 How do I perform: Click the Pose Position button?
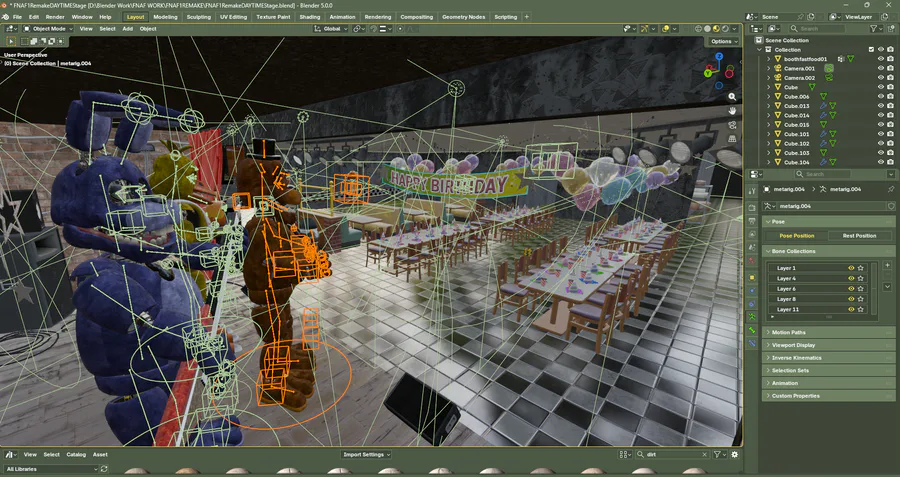[x=797, y=236]
